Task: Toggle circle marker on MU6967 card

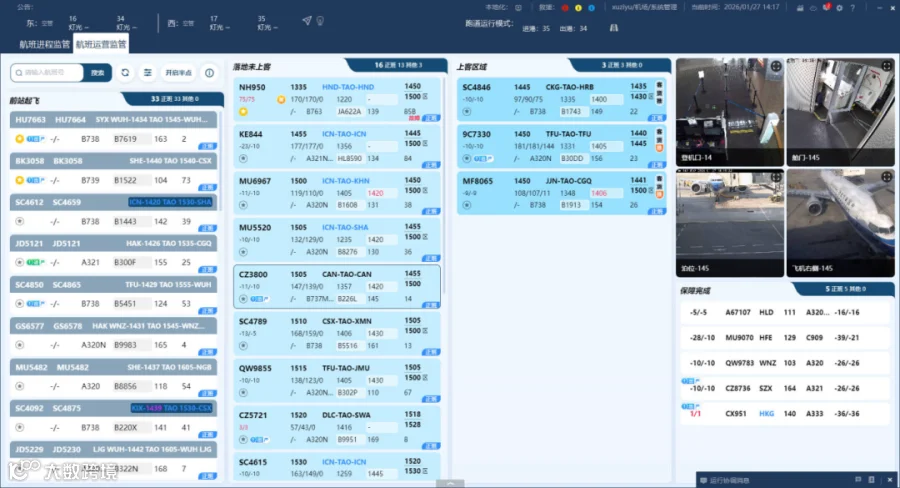Action: pyautogui.click(x=243, y=205)
